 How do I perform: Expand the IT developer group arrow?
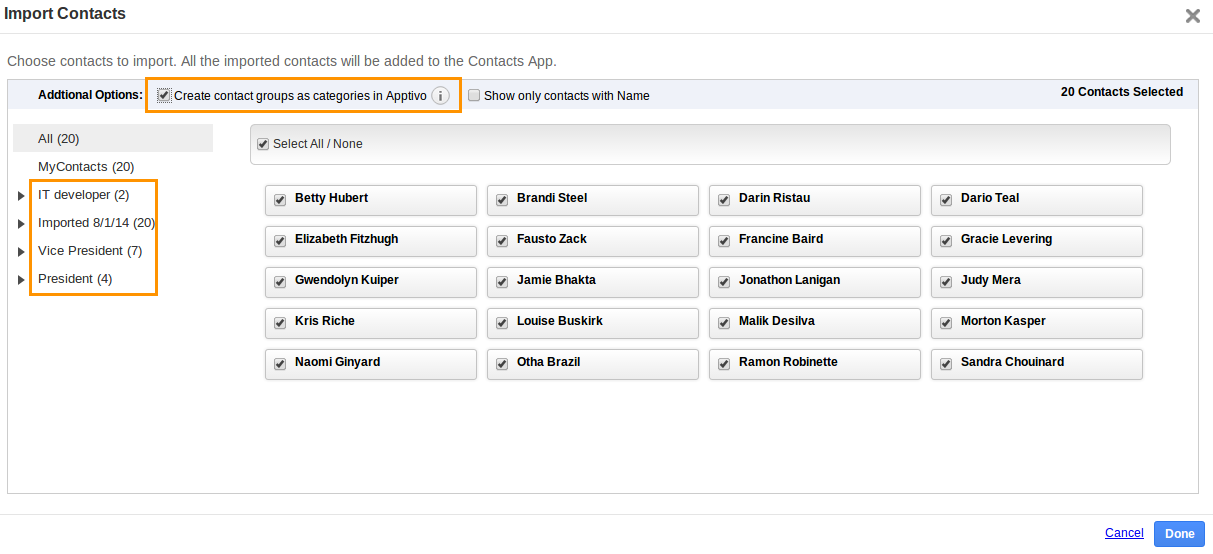(21, 196)
